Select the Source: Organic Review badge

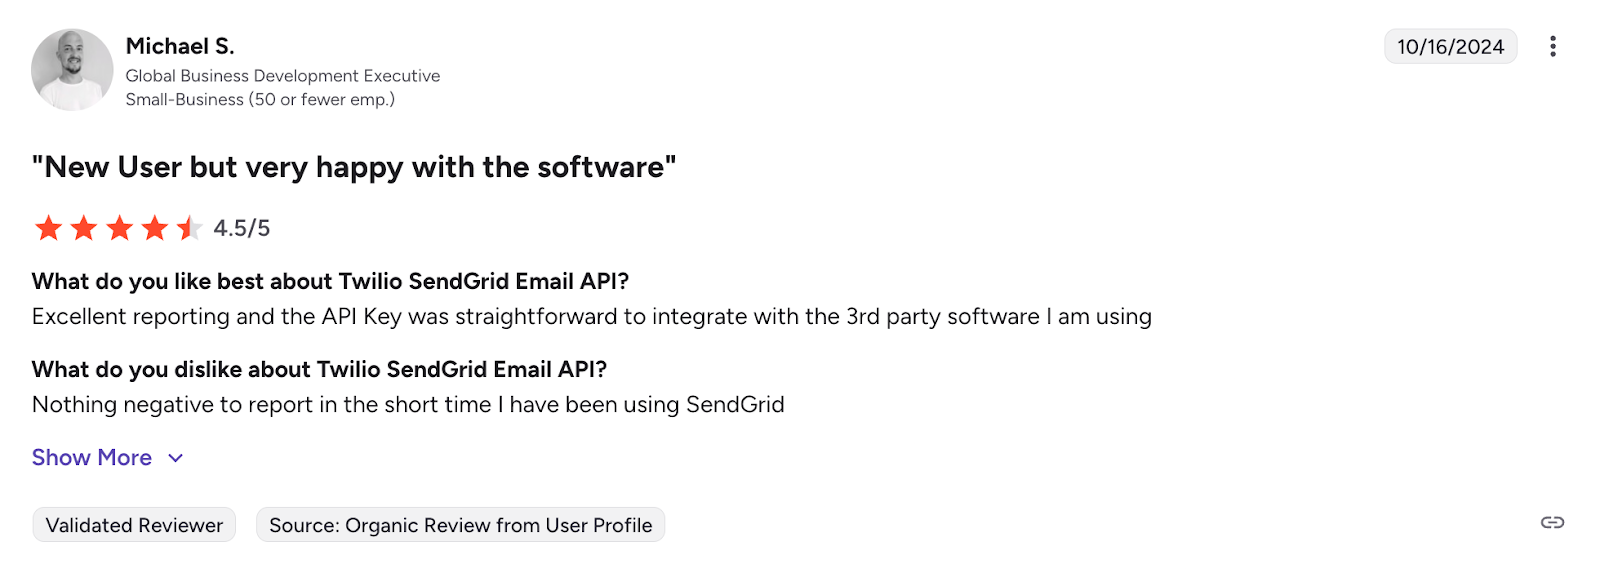[460, 525]
